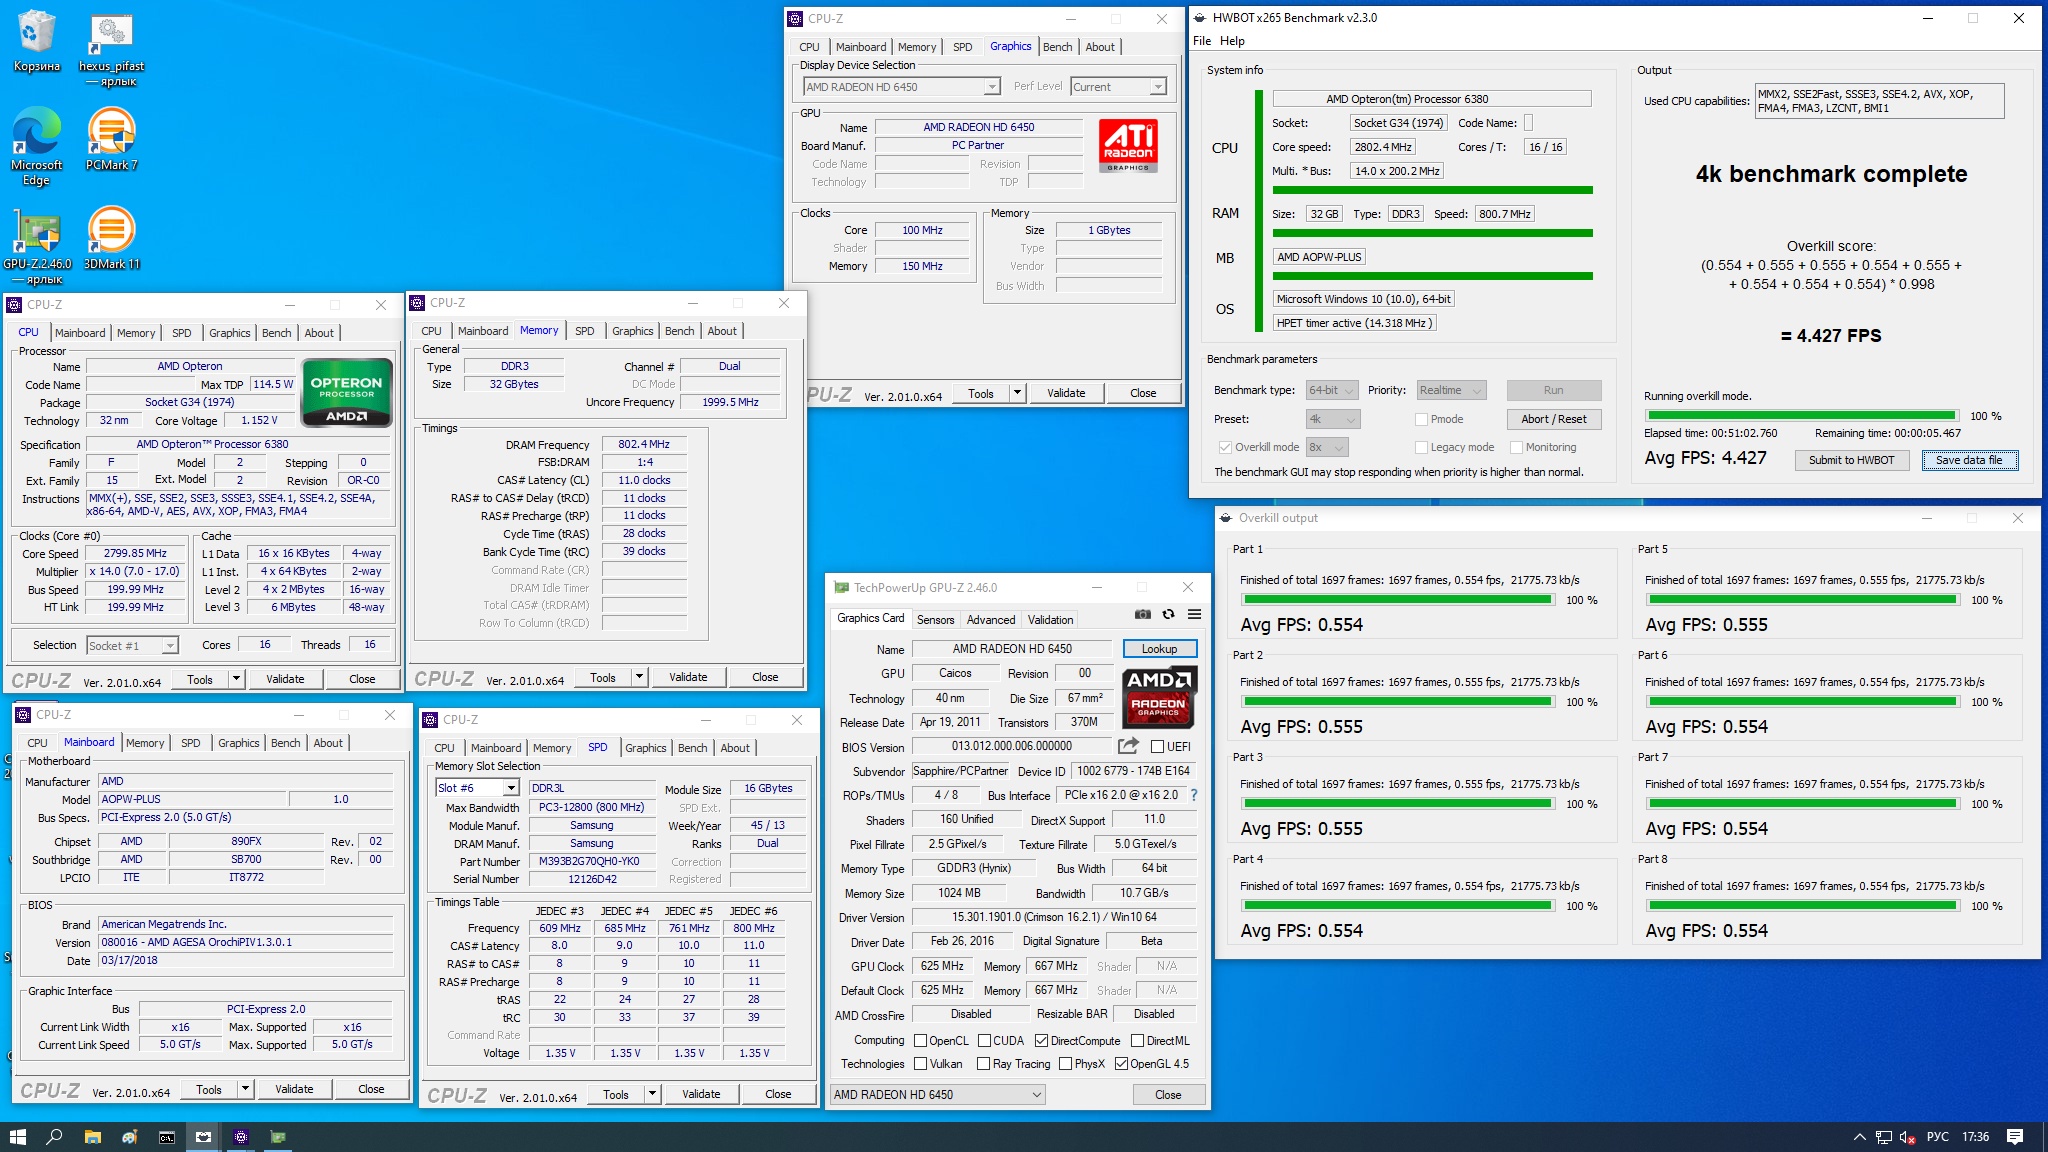Click the Lookup button in GPU-Z
Screen dimensions: 2048x1152
click(x=1159, y=649)
